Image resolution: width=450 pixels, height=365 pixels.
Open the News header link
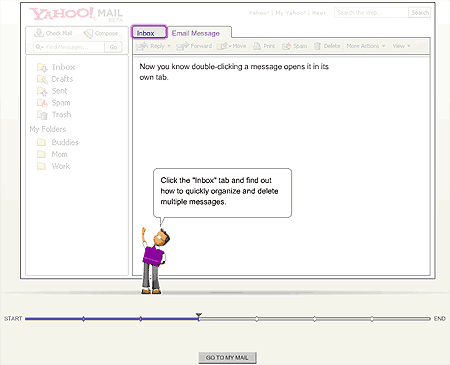coord(319,13)
